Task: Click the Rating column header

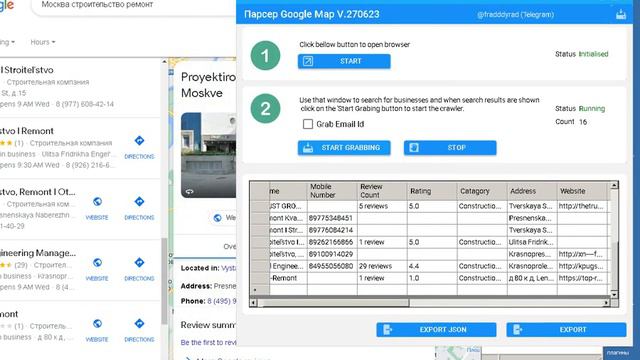Action: (x=432, y=191)
